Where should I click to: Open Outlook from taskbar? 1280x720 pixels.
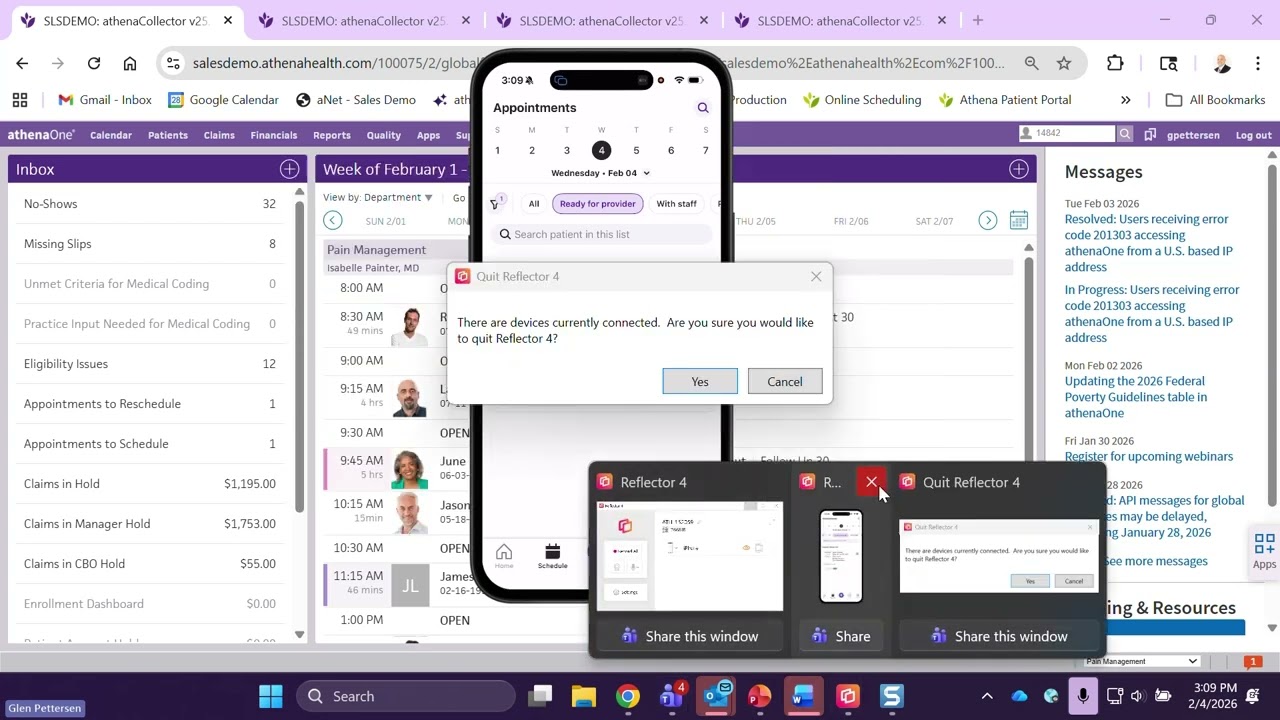click(716, 696)
